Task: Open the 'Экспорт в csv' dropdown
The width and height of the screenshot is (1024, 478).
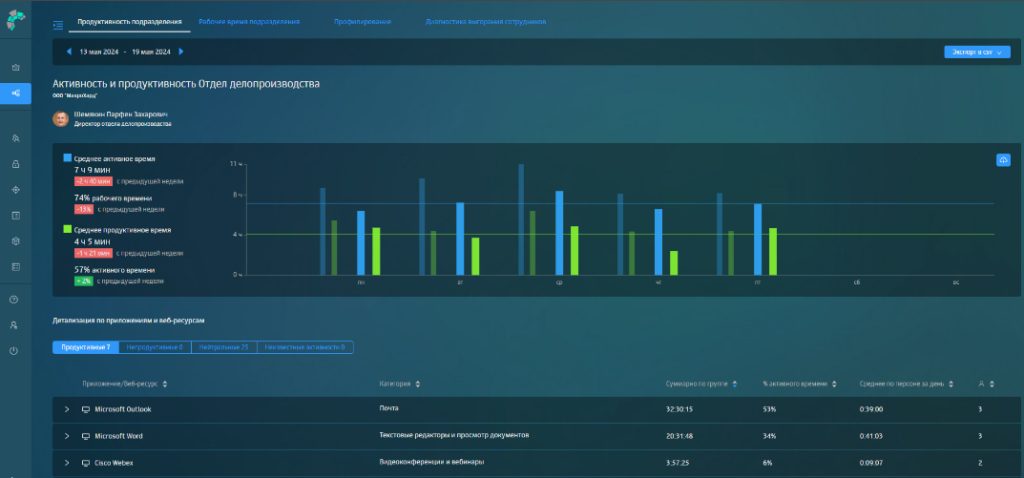Action: (x=976, y=52)
